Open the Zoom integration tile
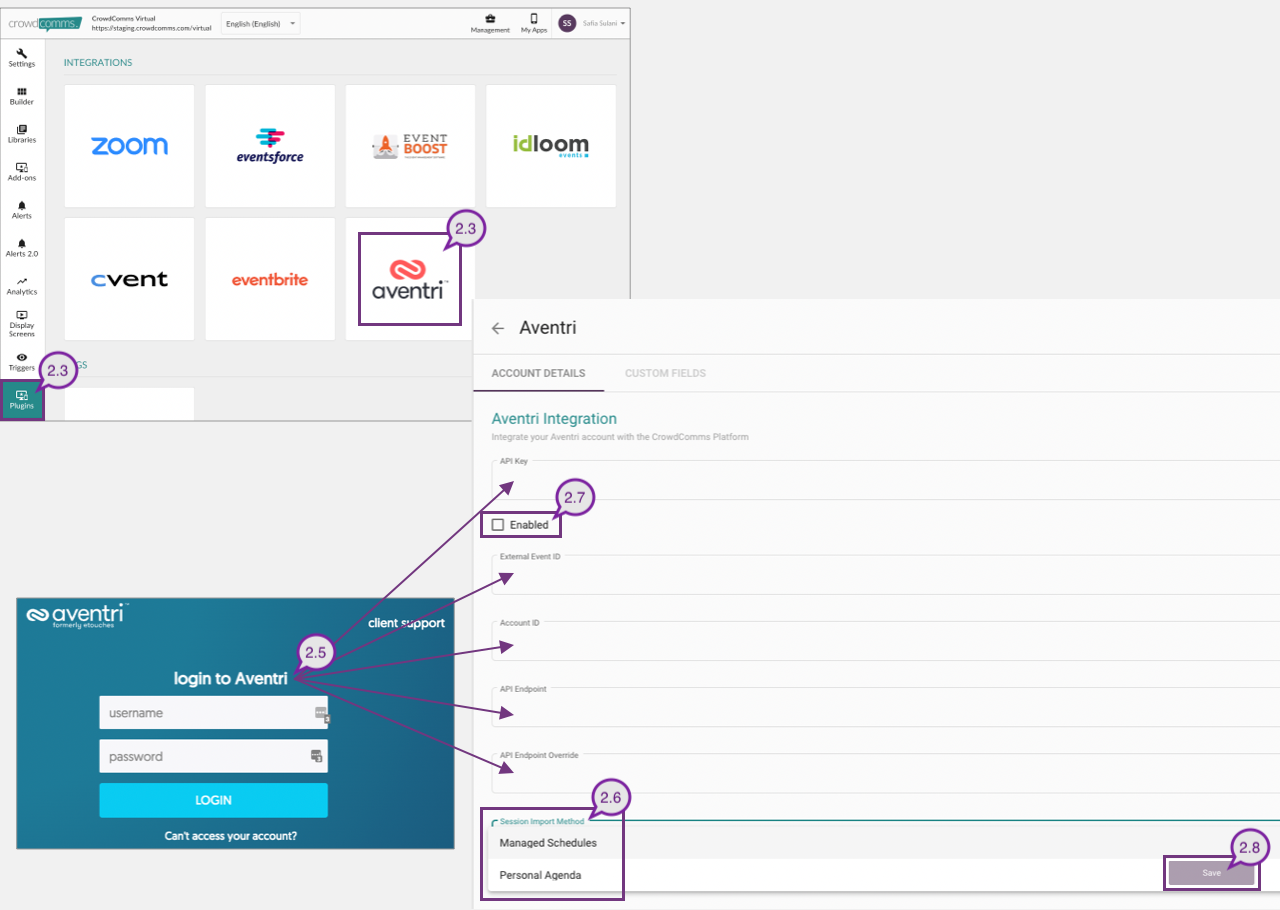1280x910 pixels. [129, 146]
